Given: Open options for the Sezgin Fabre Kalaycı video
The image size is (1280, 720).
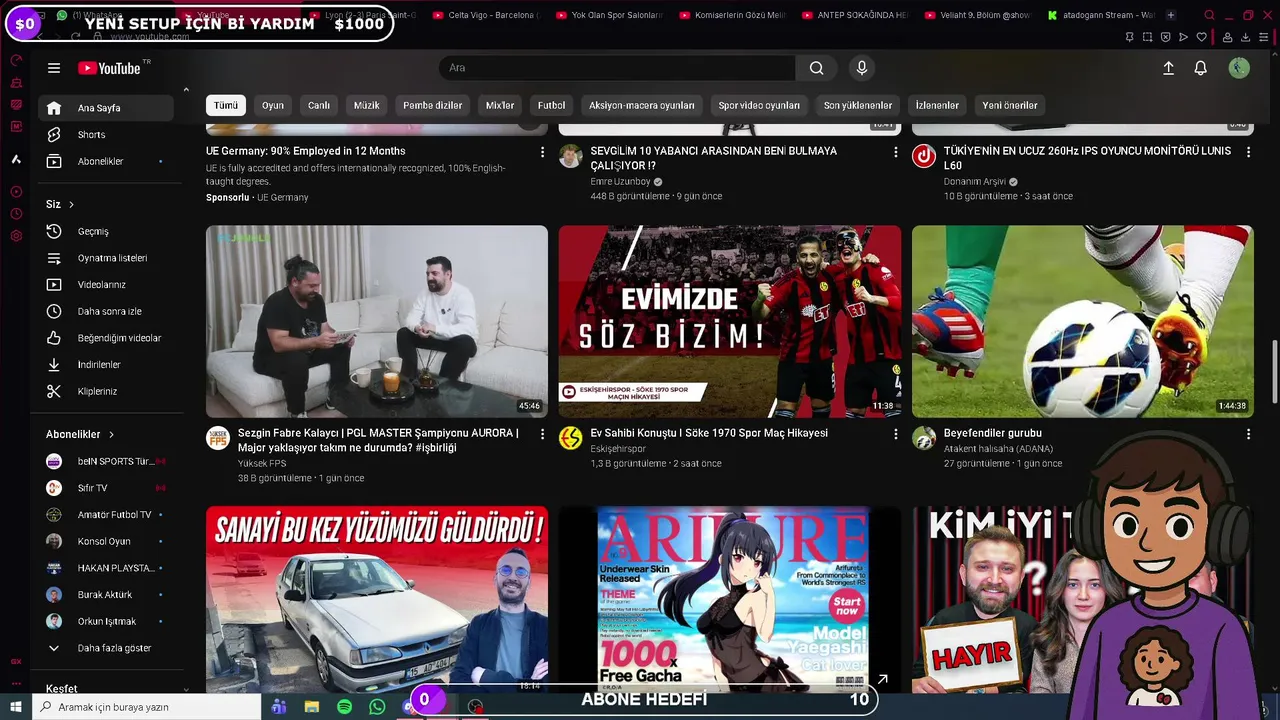Looking at the screenshot, I should (x=543, y=434).
